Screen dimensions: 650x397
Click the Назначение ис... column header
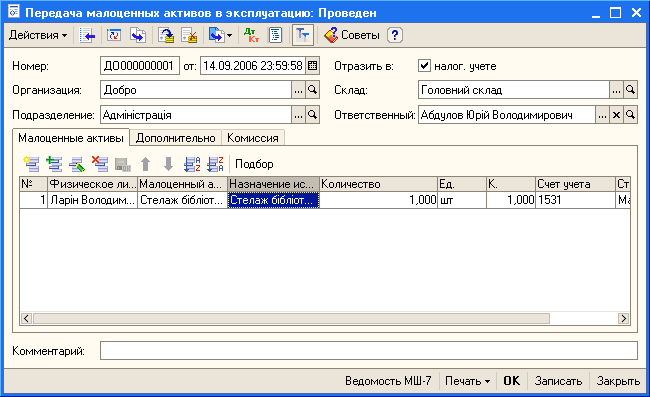[273, 184]
